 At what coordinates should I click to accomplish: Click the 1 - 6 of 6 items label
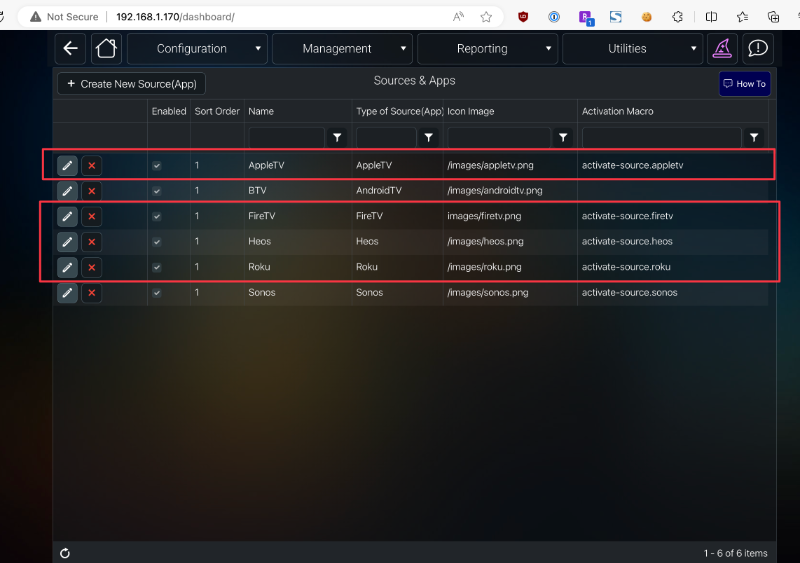pyautogui.click(x=735, y=553)
